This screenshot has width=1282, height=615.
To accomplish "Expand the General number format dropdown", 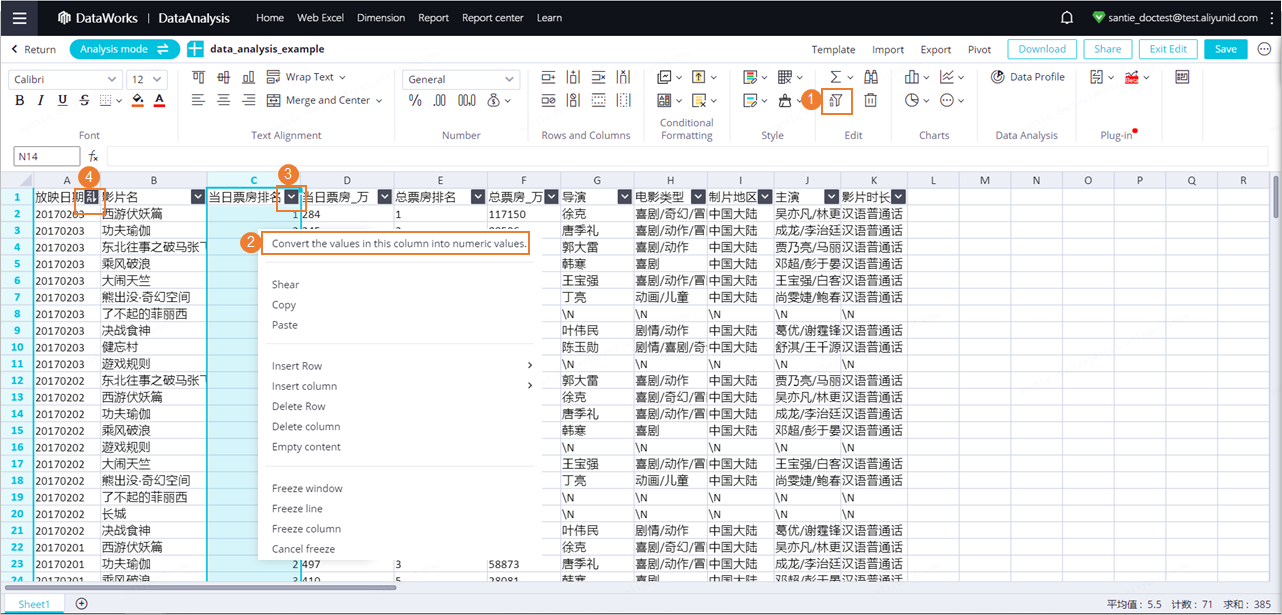I will pos(463,79).
